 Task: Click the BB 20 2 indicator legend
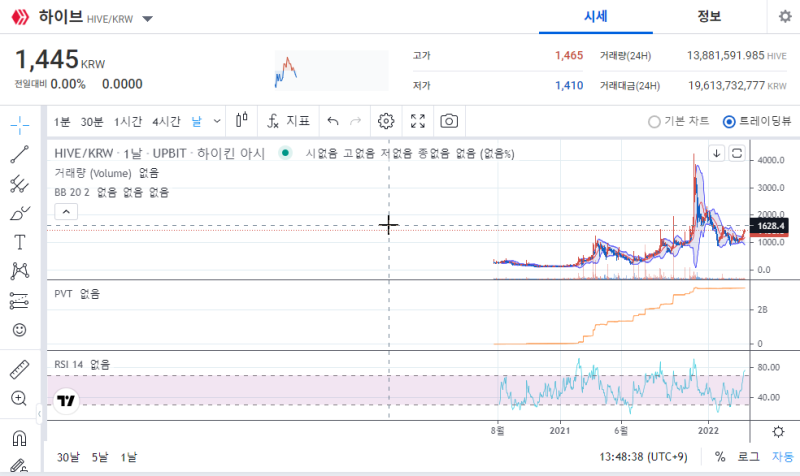point(72,192)
